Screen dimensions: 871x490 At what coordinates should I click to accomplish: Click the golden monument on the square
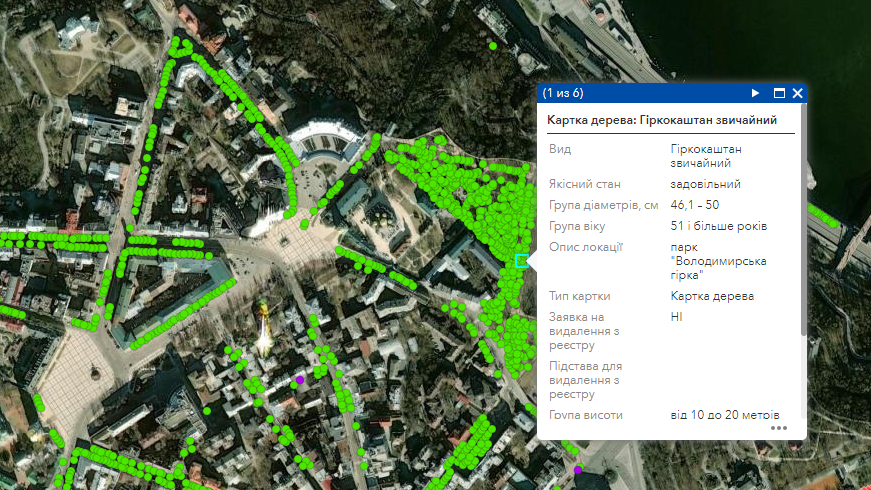tap(265, 328)
